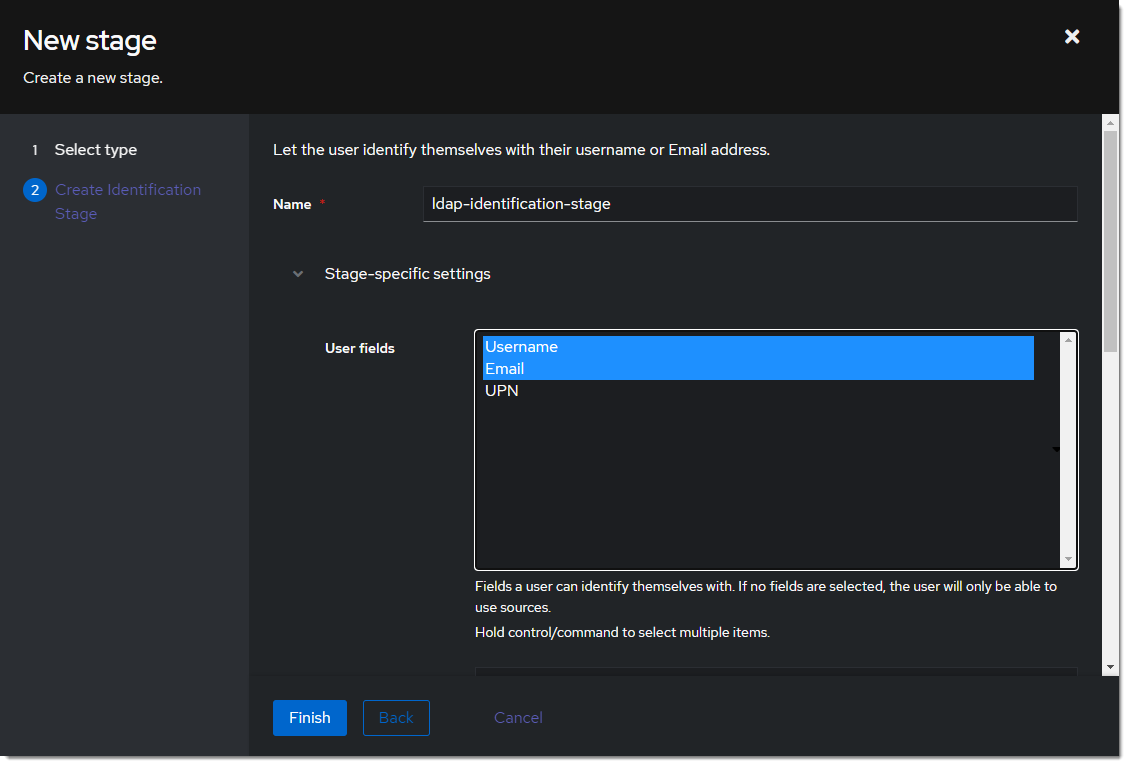The width and height of the screenshot is (1129, 766).
Task: Click the small black triangle beside list scrollbar
Action: pos(1057,450)
